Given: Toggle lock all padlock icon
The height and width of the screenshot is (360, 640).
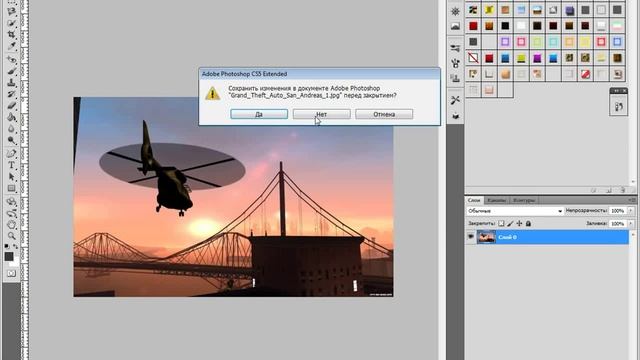Looking at the screenshot, I should tap(528, 224).
